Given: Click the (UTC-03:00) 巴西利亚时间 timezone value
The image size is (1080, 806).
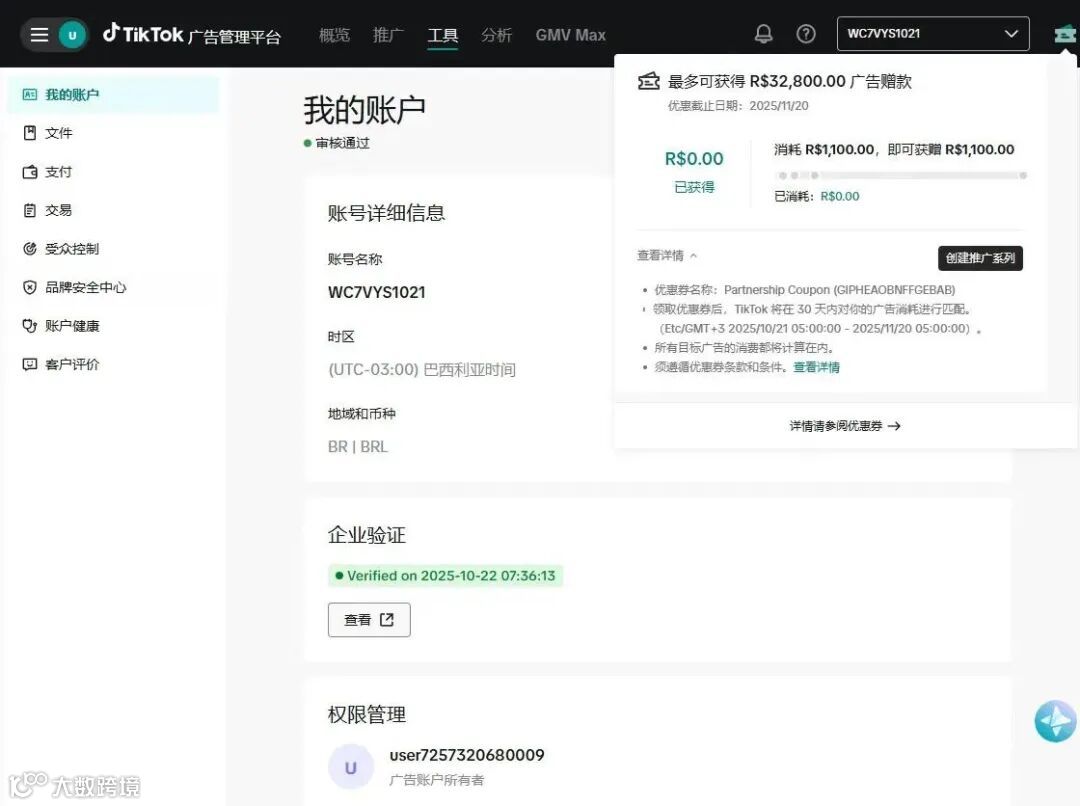Looking at the screenshot, I should [x=422, y=370].
